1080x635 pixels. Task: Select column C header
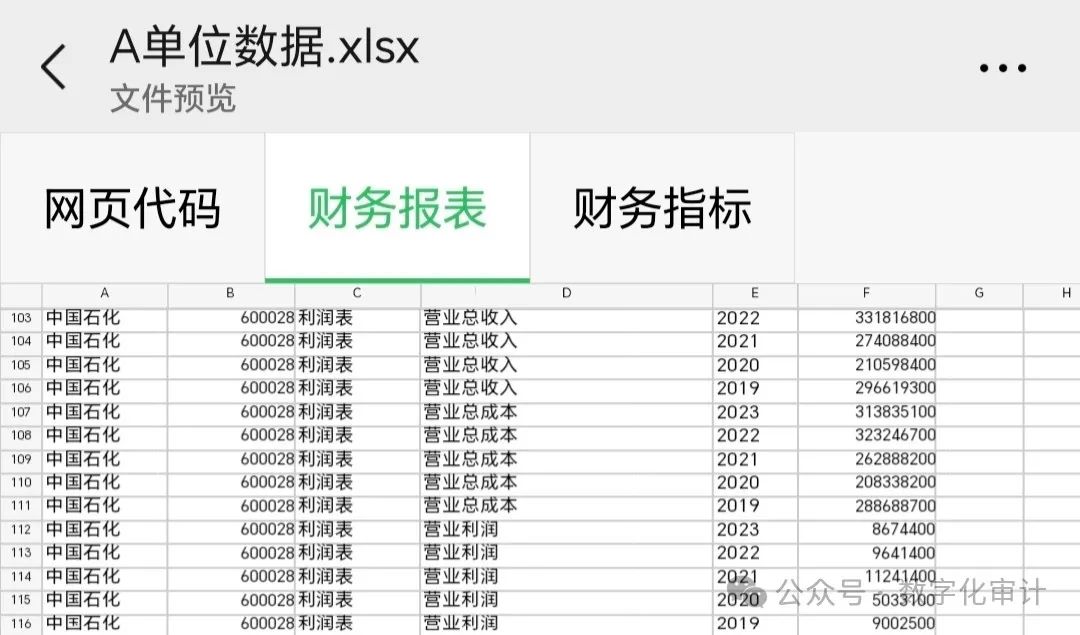click(357, 293)
